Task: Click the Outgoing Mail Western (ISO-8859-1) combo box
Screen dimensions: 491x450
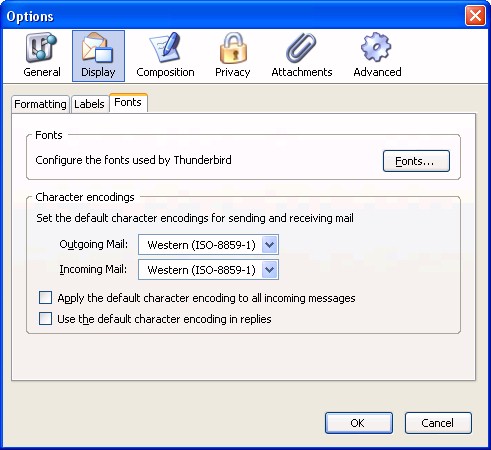Action: [x=208, y=245]
